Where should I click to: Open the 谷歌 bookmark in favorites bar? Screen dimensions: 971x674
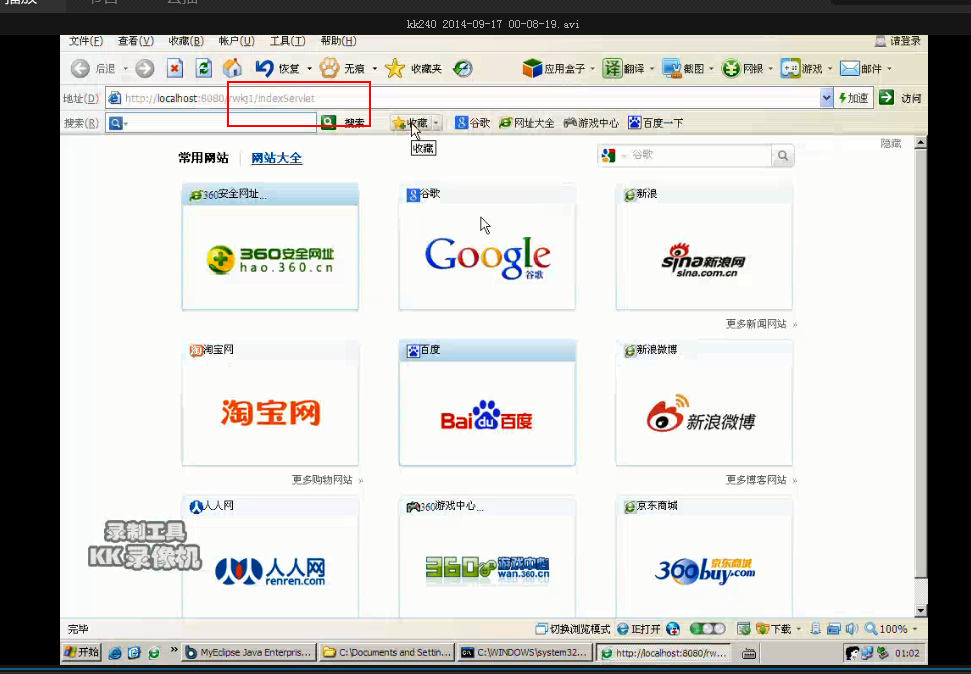pos(472,123)
